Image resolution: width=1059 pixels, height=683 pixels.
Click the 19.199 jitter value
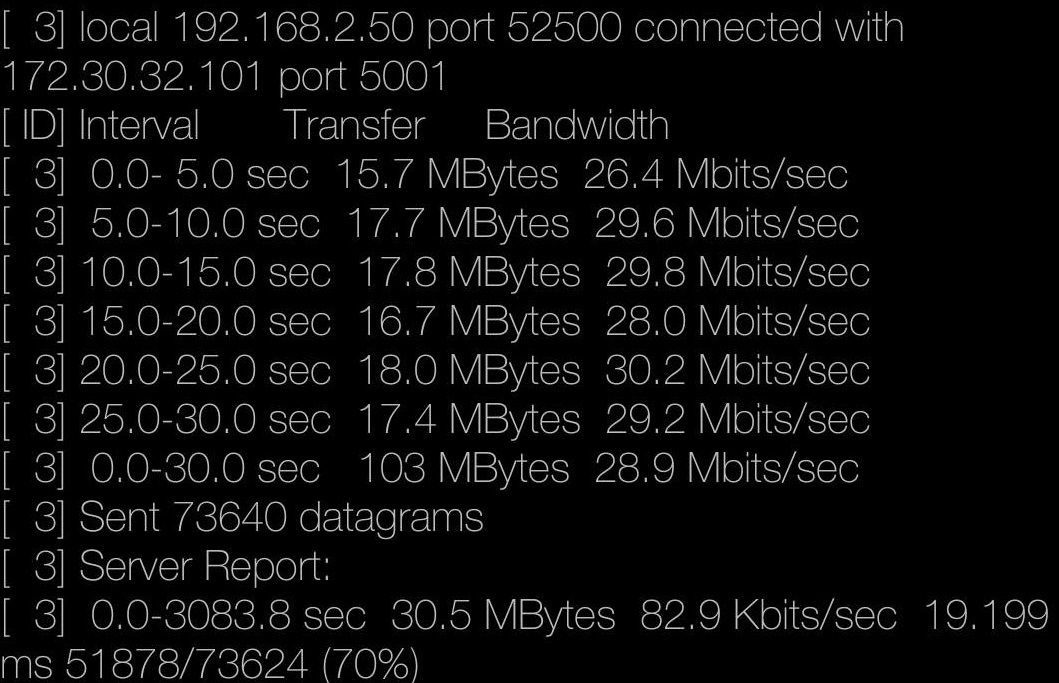pyautogui.click(x=985, y=615)
